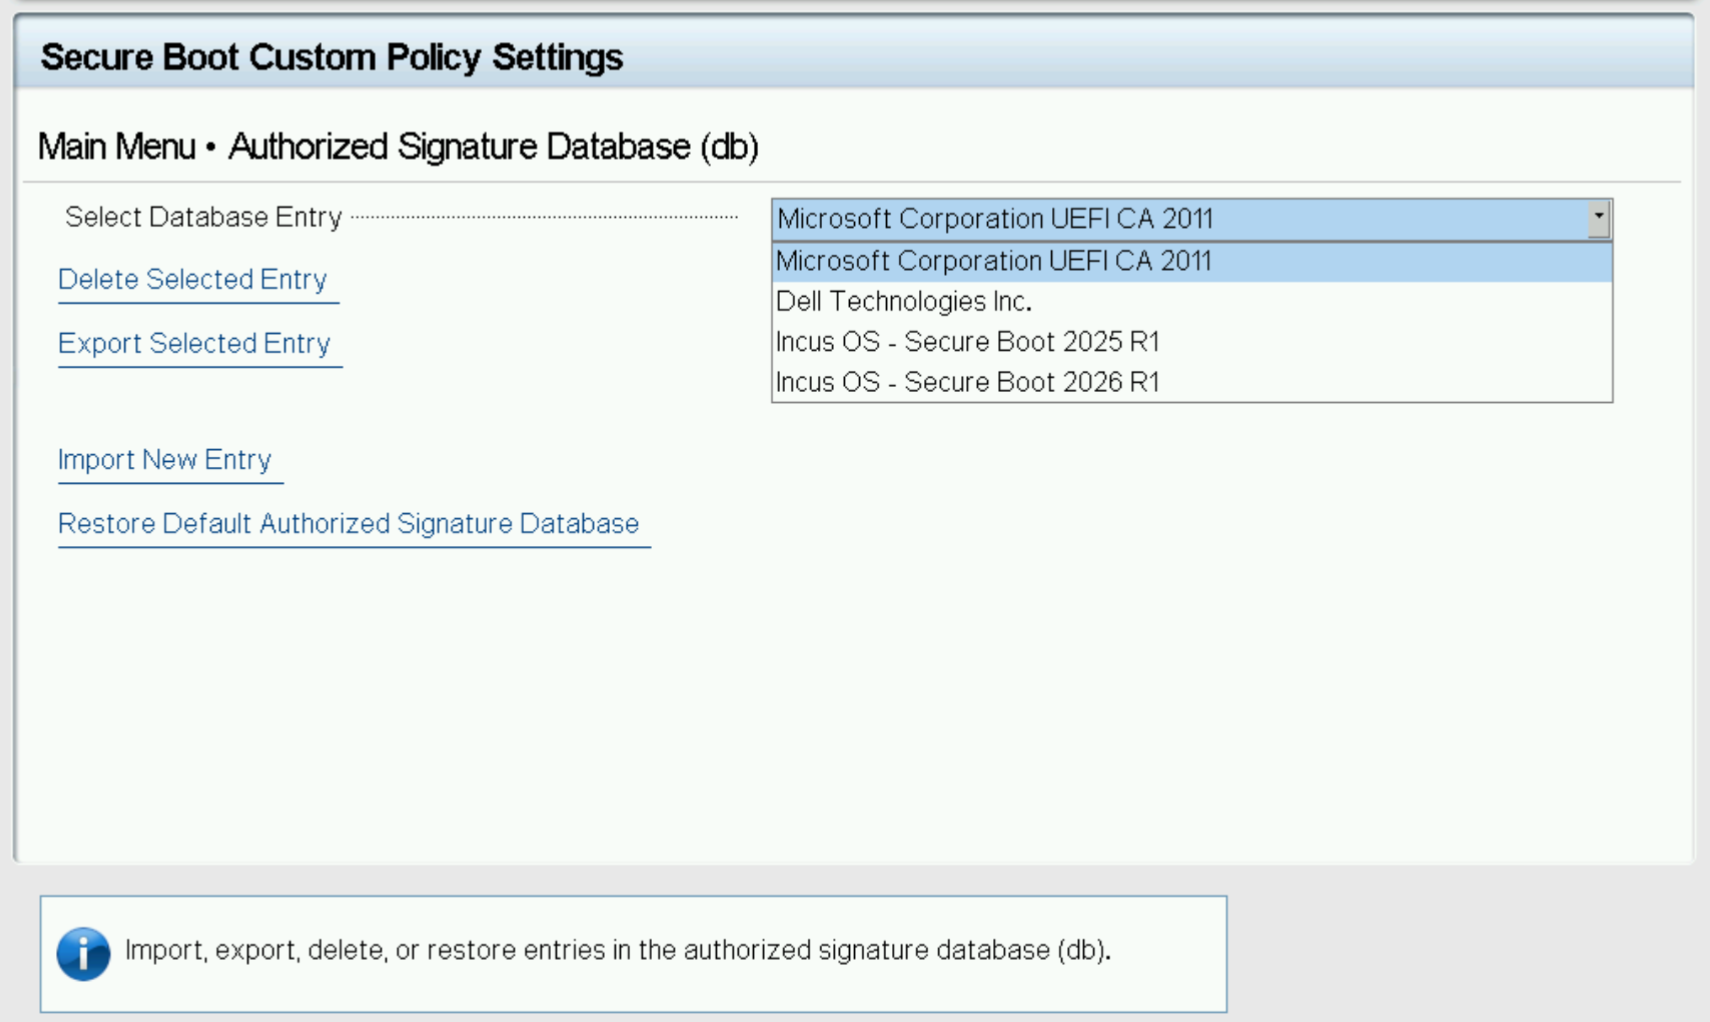The height and width of the screenshot is (1022, 1710).
Task: Open Export Selected Entry
Action: [194, 344]
